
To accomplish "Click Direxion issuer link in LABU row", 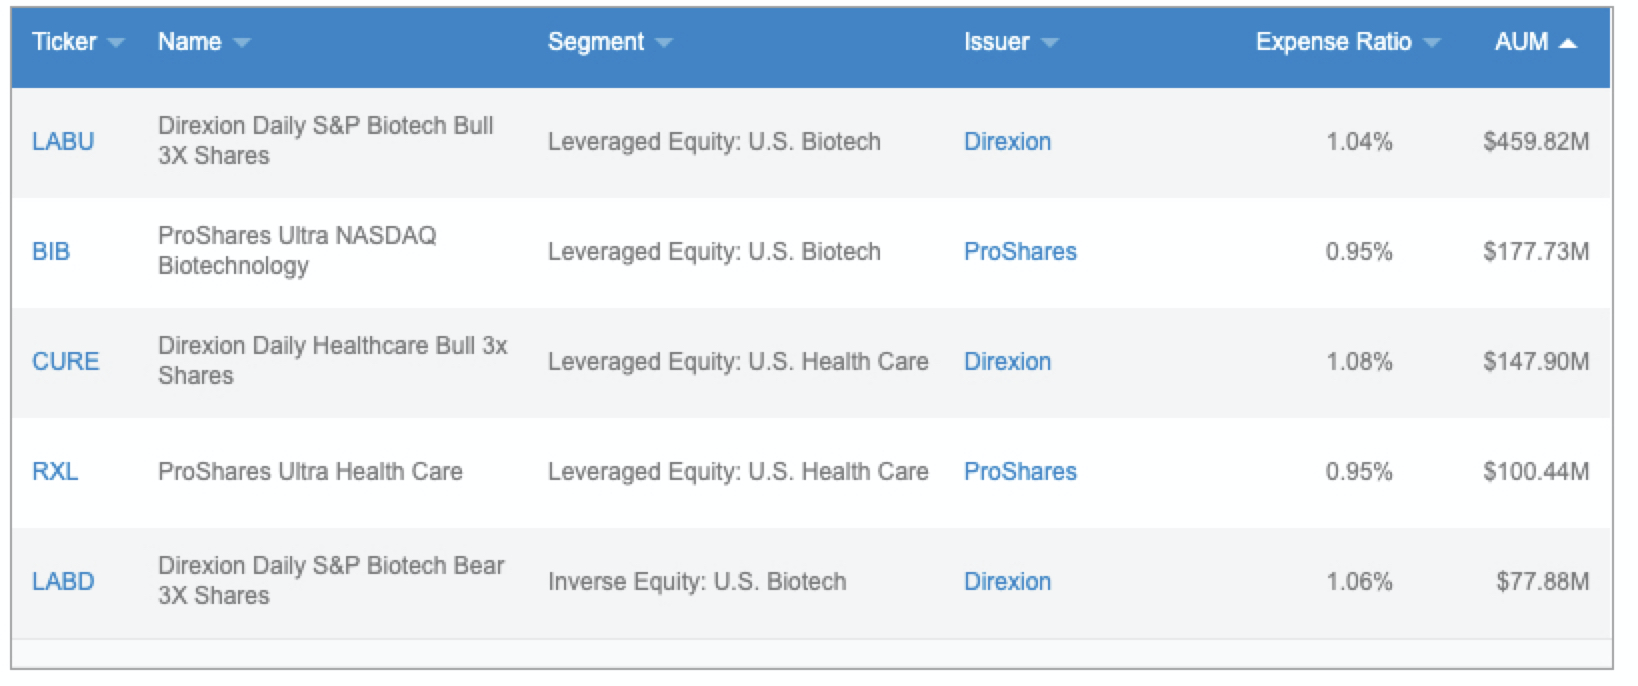I will (1007, 142).
